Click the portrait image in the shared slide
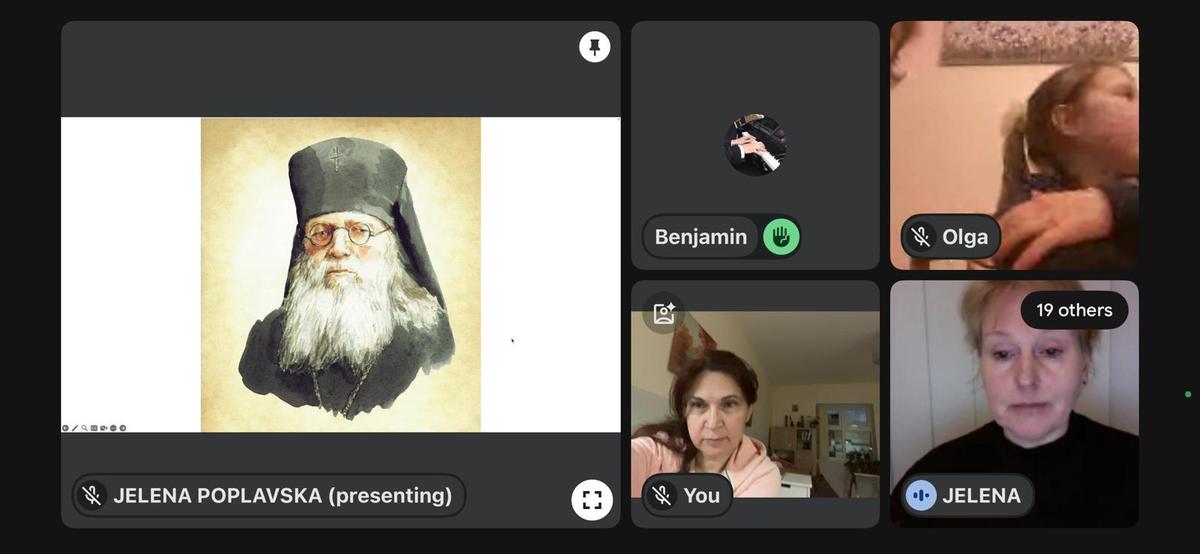 (340, 275)
